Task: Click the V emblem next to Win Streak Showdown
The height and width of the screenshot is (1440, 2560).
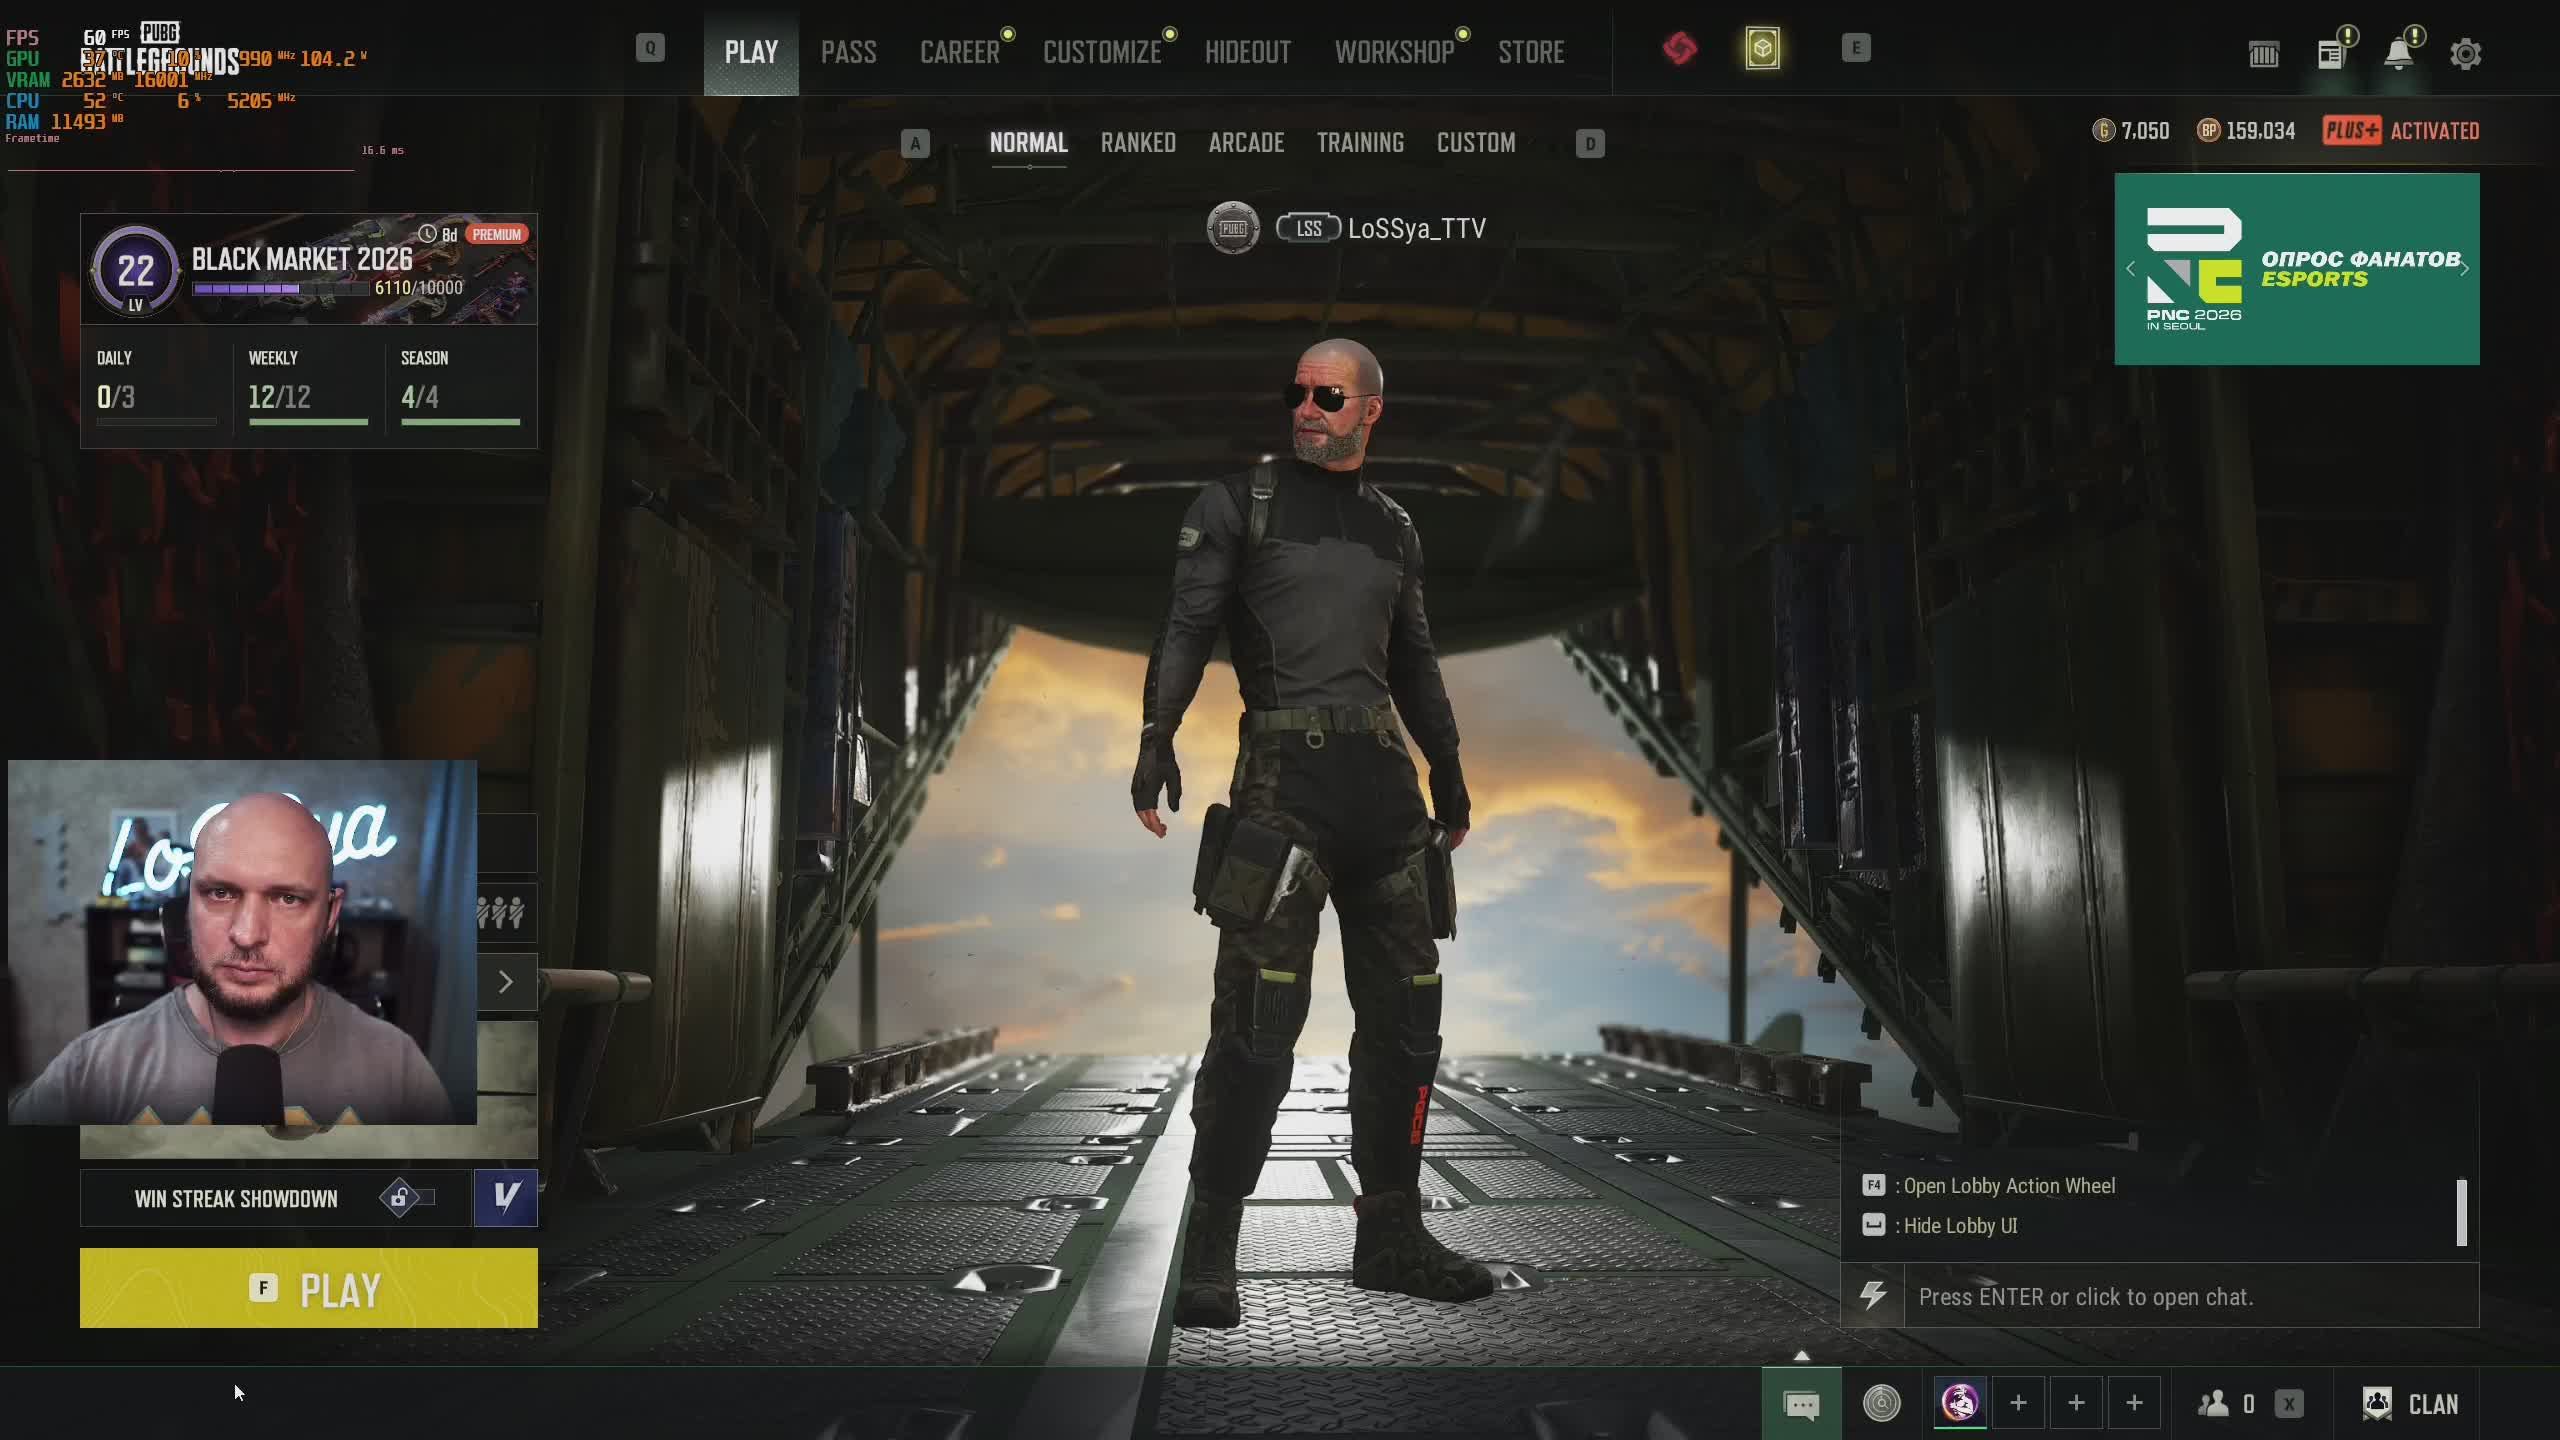Action: pyautogui.click(x=506, y=1198)
